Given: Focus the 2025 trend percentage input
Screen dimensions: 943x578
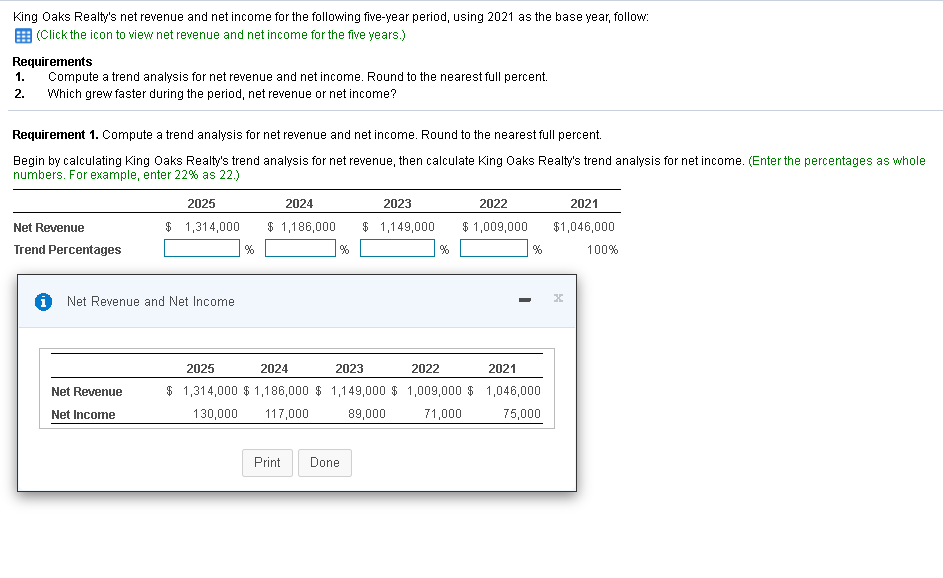Looking at the screenshot, I should tap(202, 248).
